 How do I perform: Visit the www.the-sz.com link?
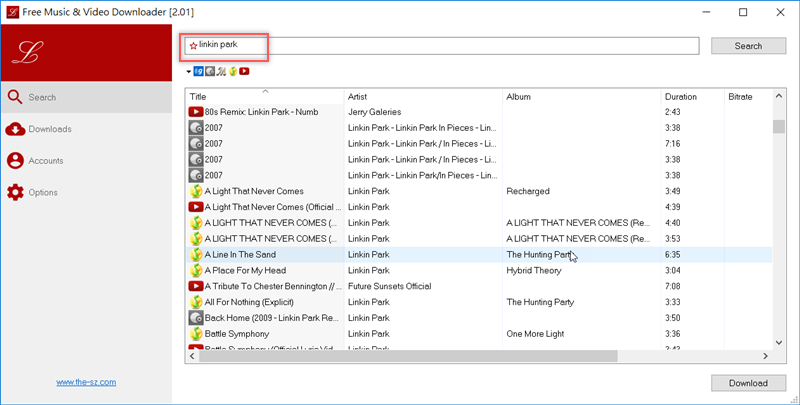pyautogui.click(x=86, y=383)
